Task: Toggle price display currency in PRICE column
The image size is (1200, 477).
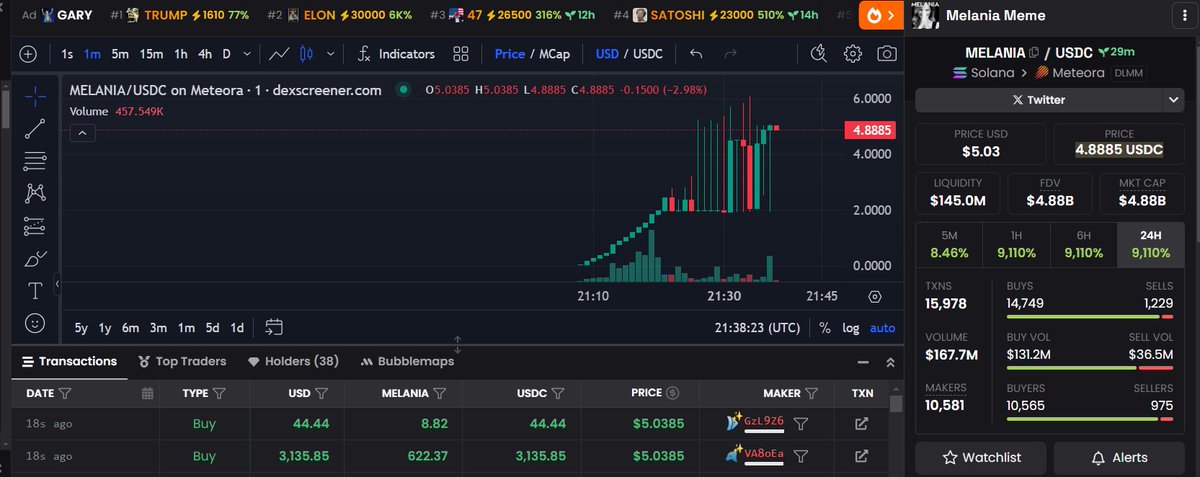Action: (x=673, y=393)
